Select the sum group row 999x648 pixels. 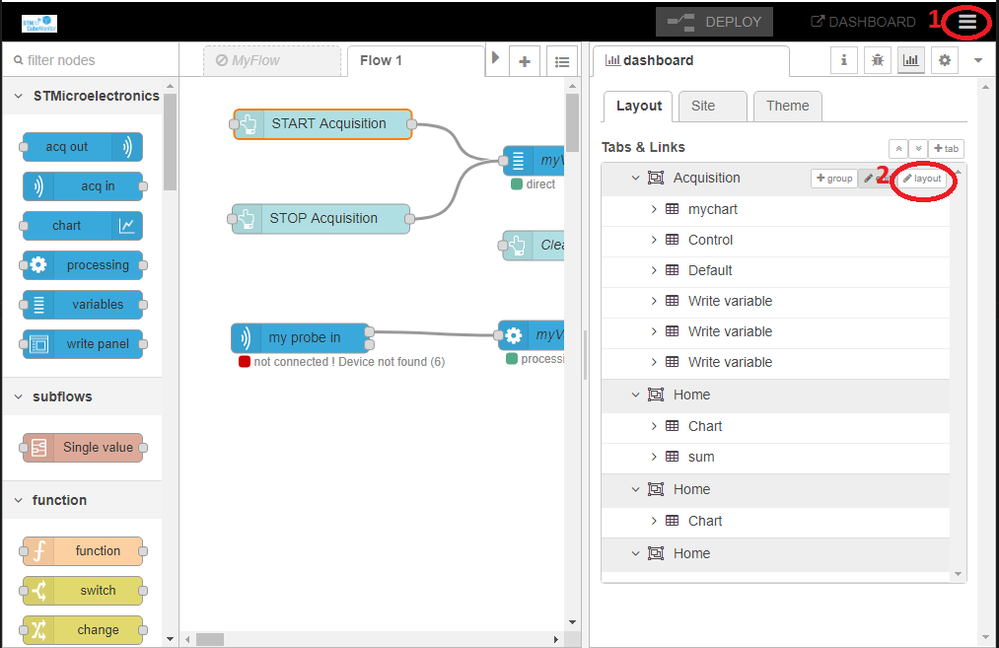(x=775, y=457)
